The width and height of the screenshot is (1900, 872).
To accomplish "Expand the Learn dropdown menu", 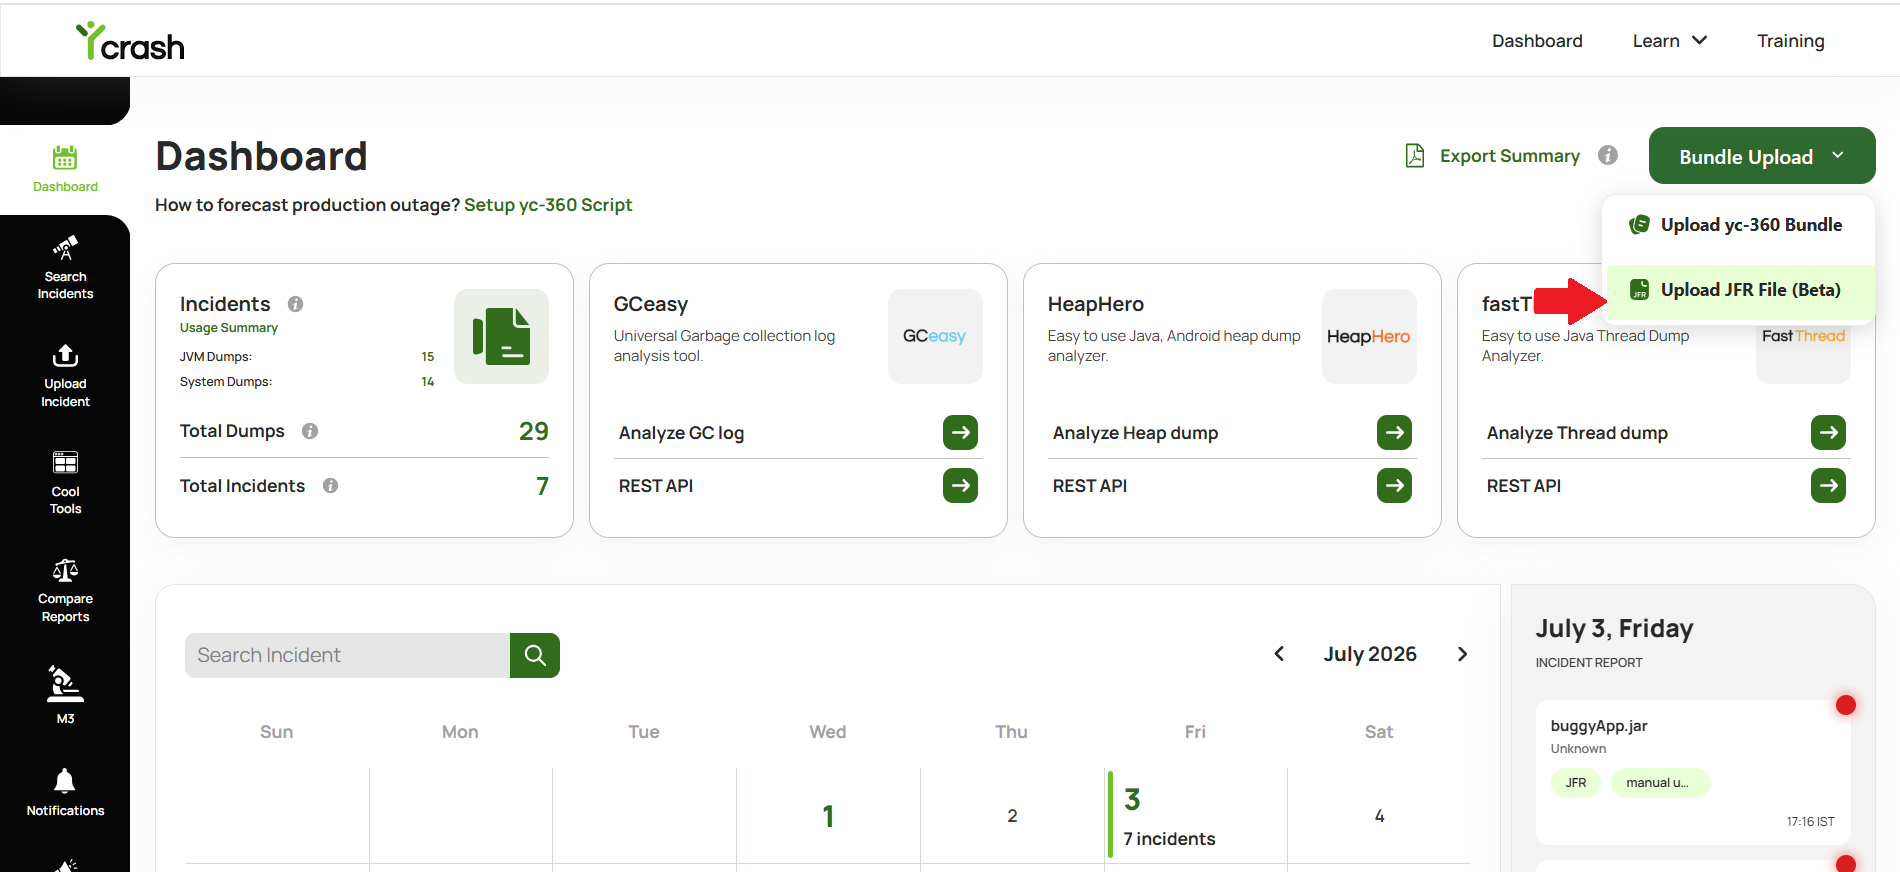I will (x=1670, y=41).
